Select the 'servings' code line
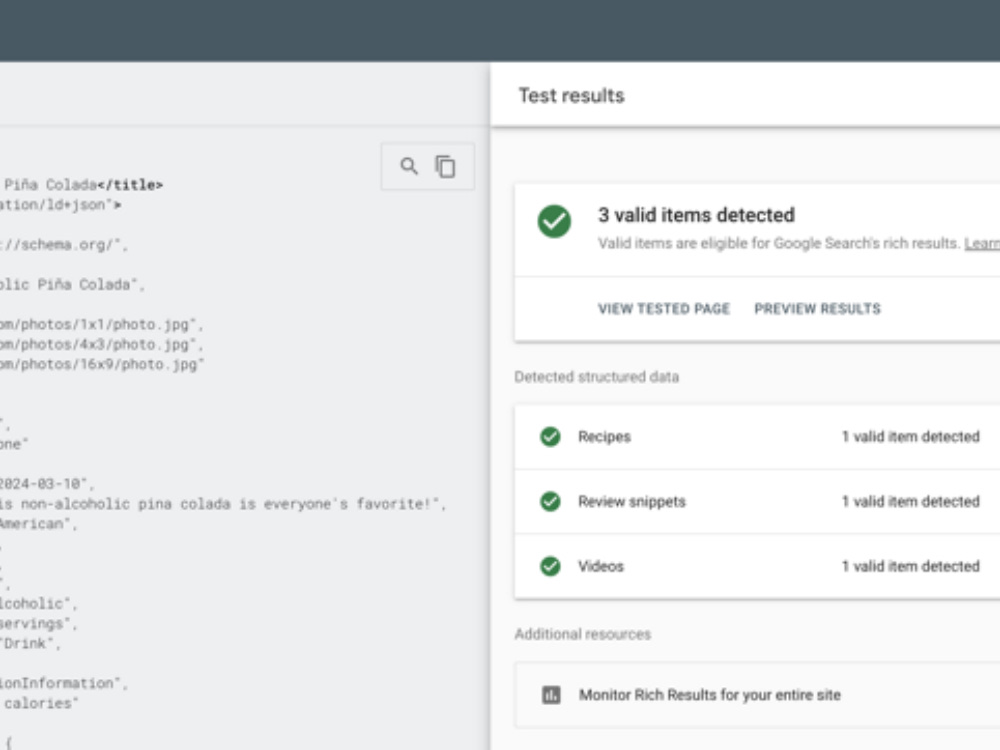 [x=38, y=624]
